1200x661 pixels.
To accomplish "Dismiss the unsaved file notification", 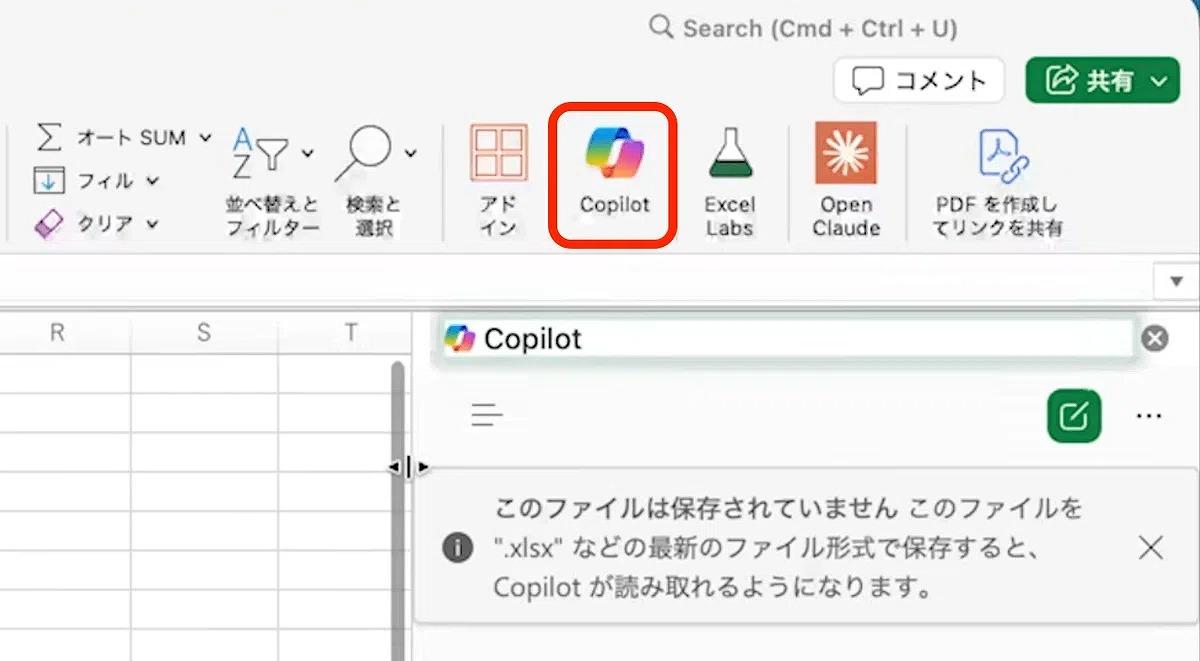I will coord(1151,547).
